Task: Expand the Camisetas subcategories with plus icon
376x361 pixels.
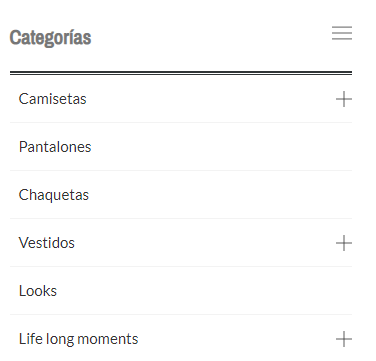Action: click(344, 99)
